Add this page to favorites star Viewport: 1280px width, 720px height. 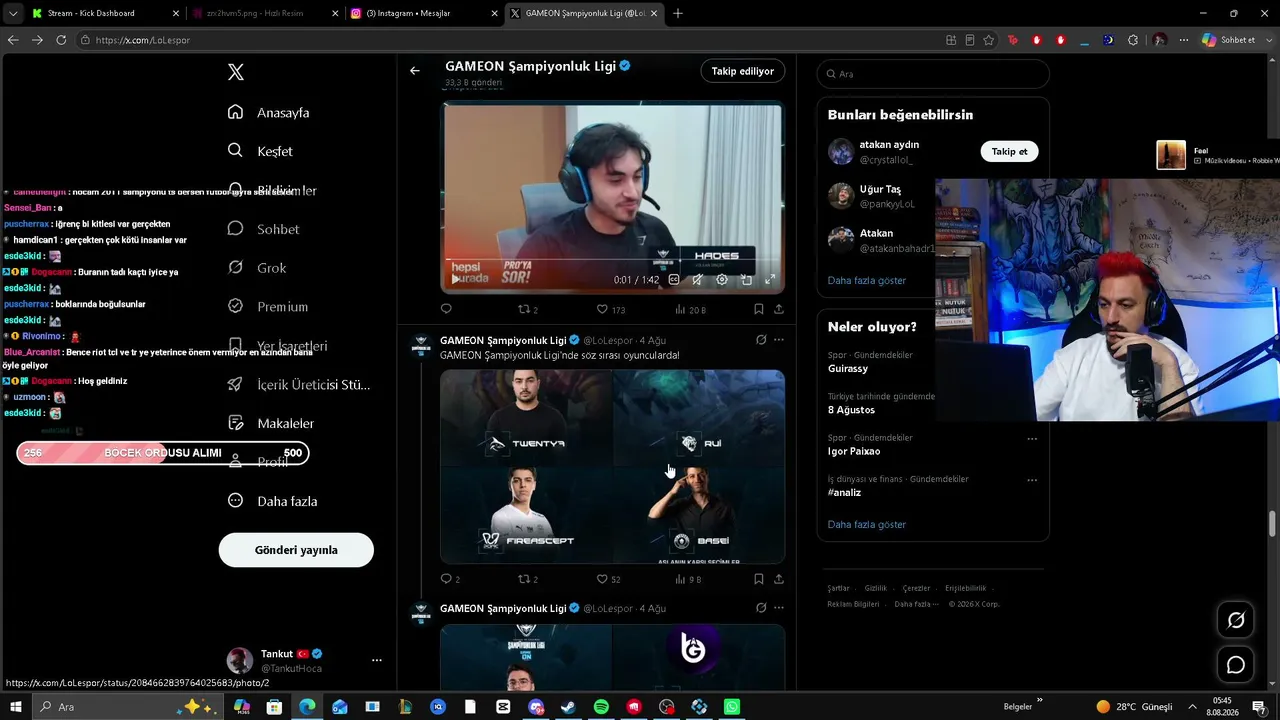(x=989, y=40)
